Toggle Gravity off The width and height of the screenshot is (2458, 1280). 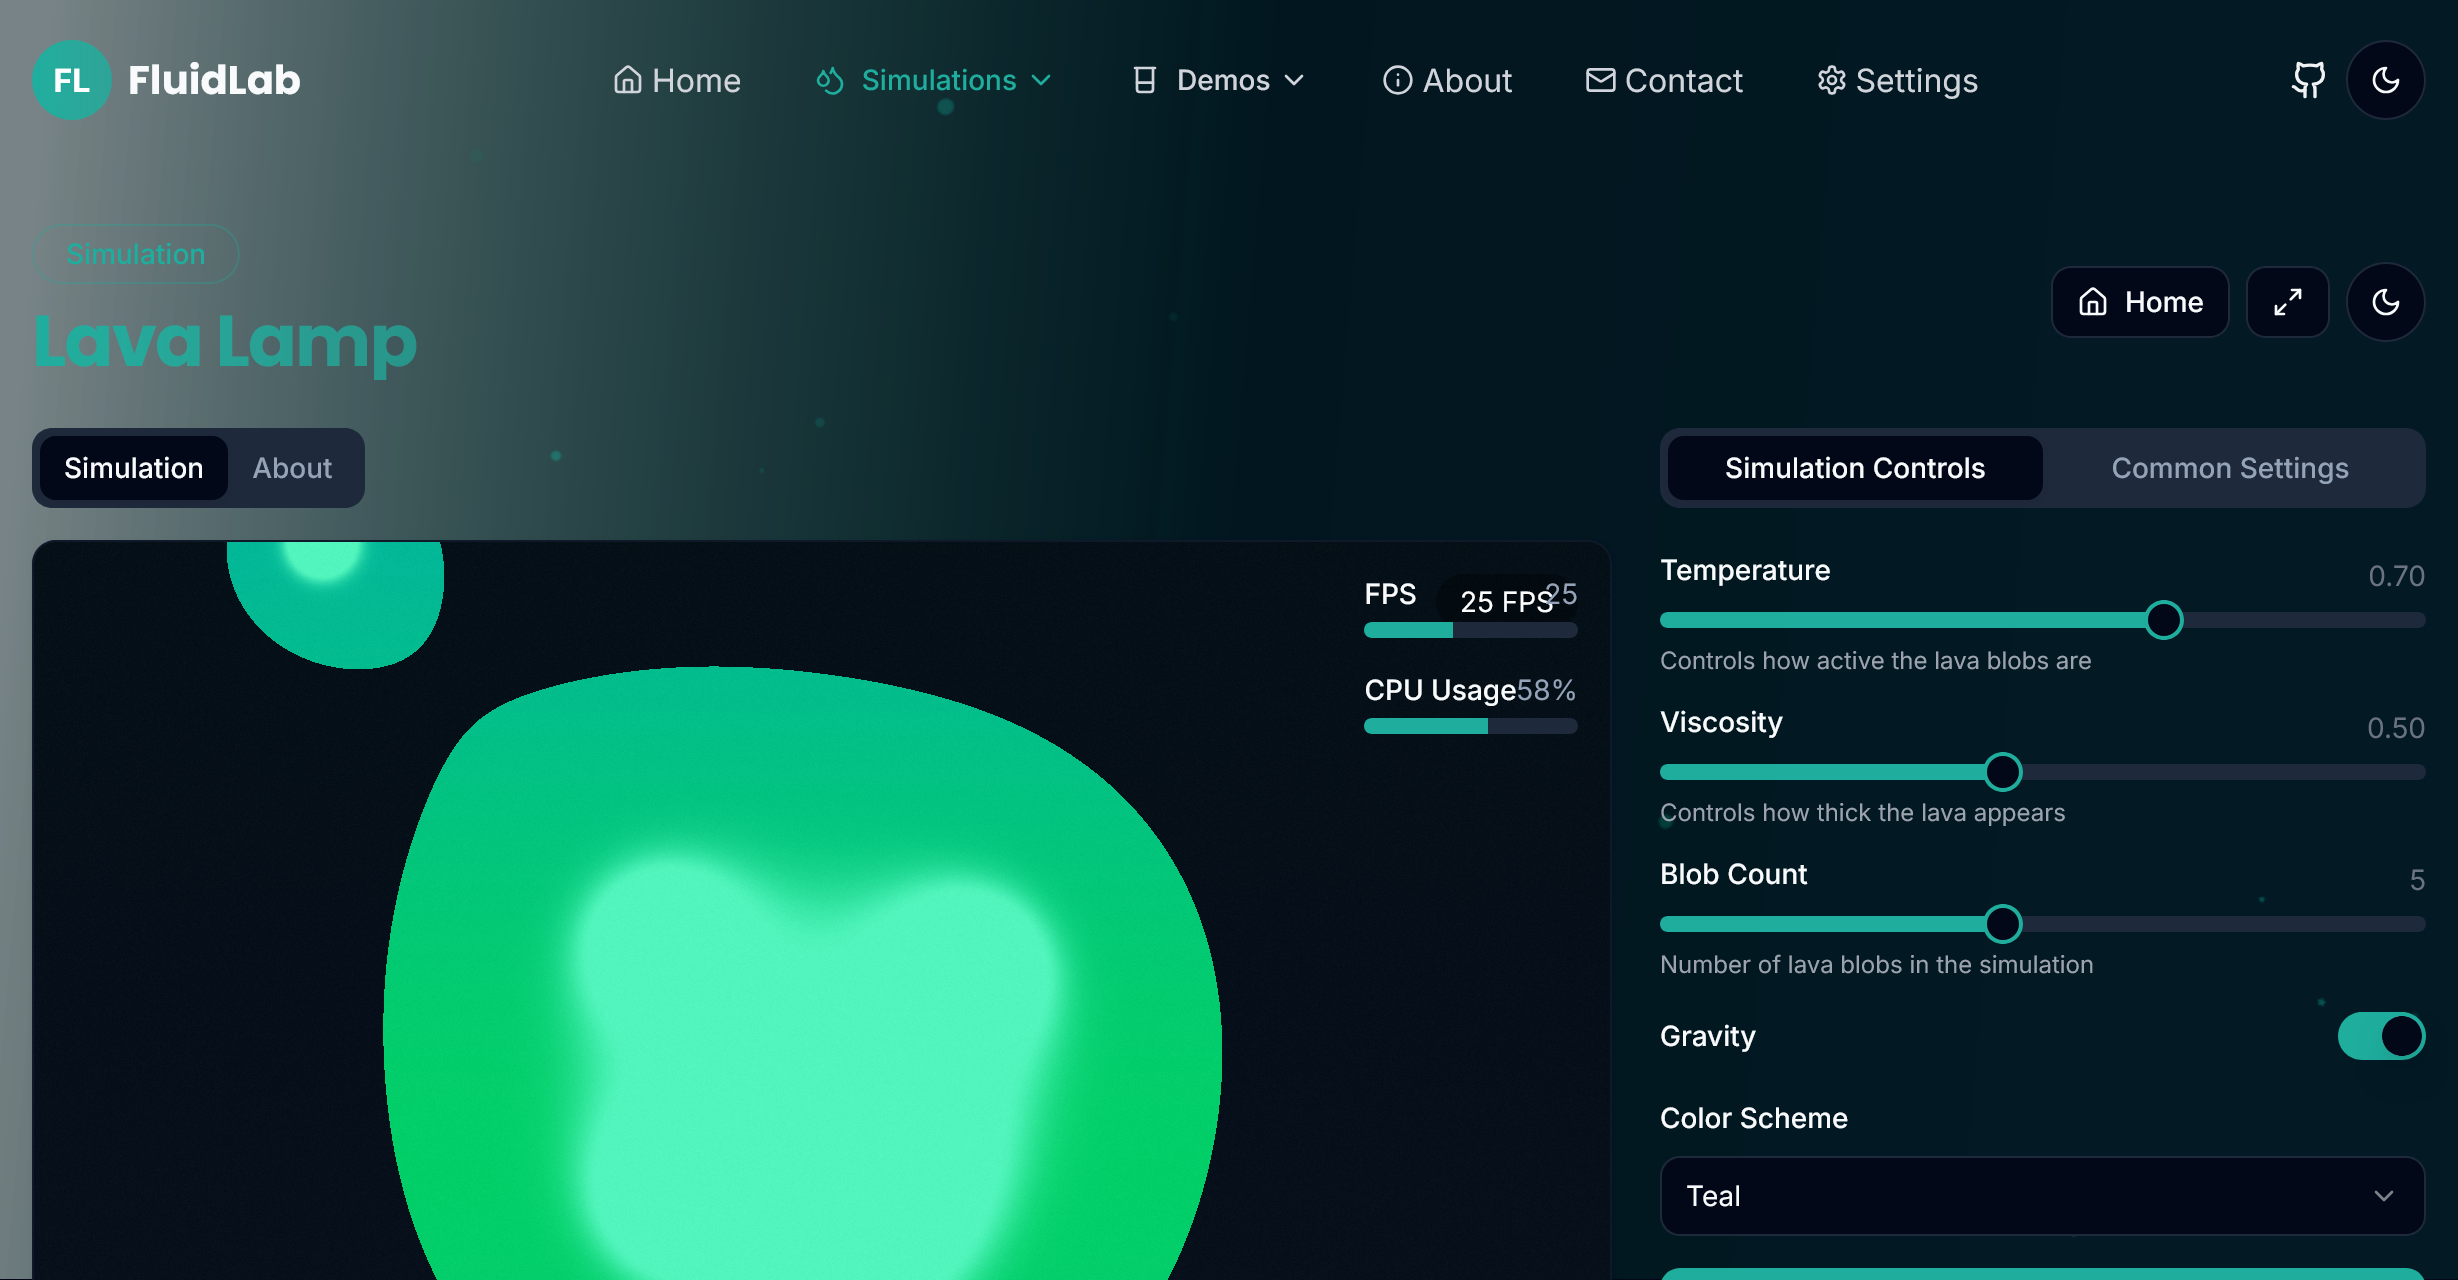tap(2381, 1036)
